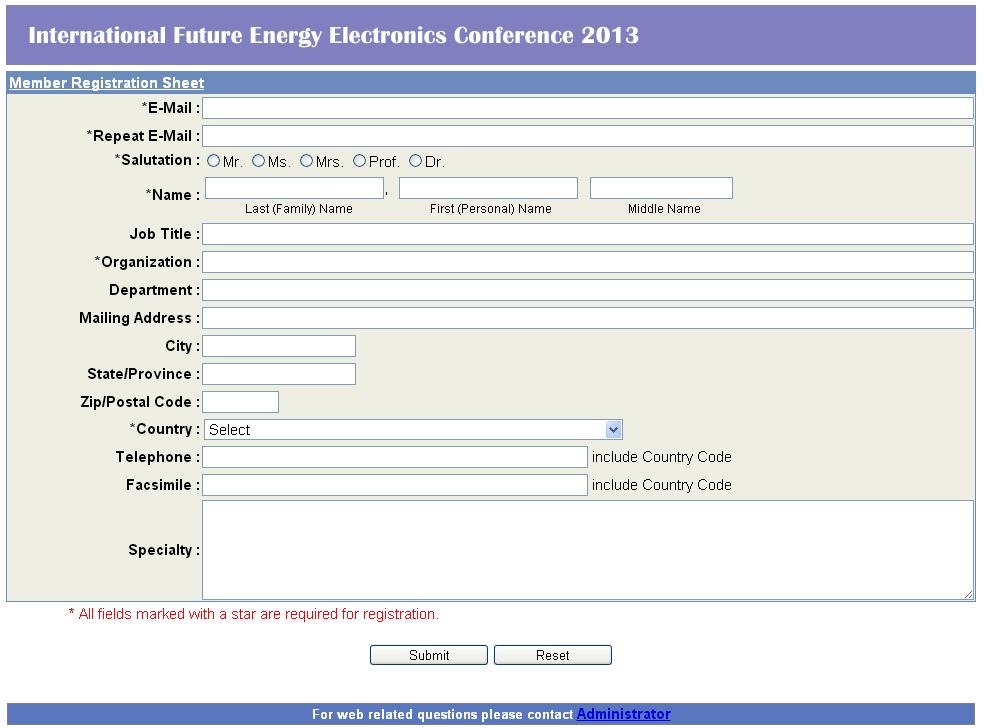Select the Mr. salutation radio button

213,161
